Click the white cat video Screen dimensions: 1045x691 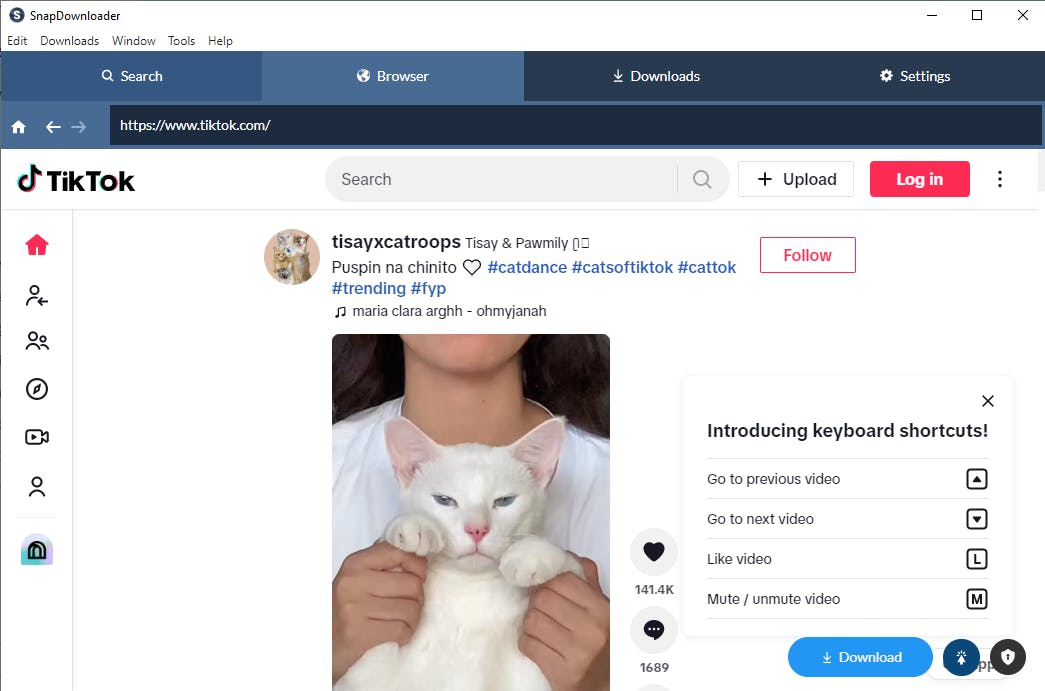(x=471, y=512)
